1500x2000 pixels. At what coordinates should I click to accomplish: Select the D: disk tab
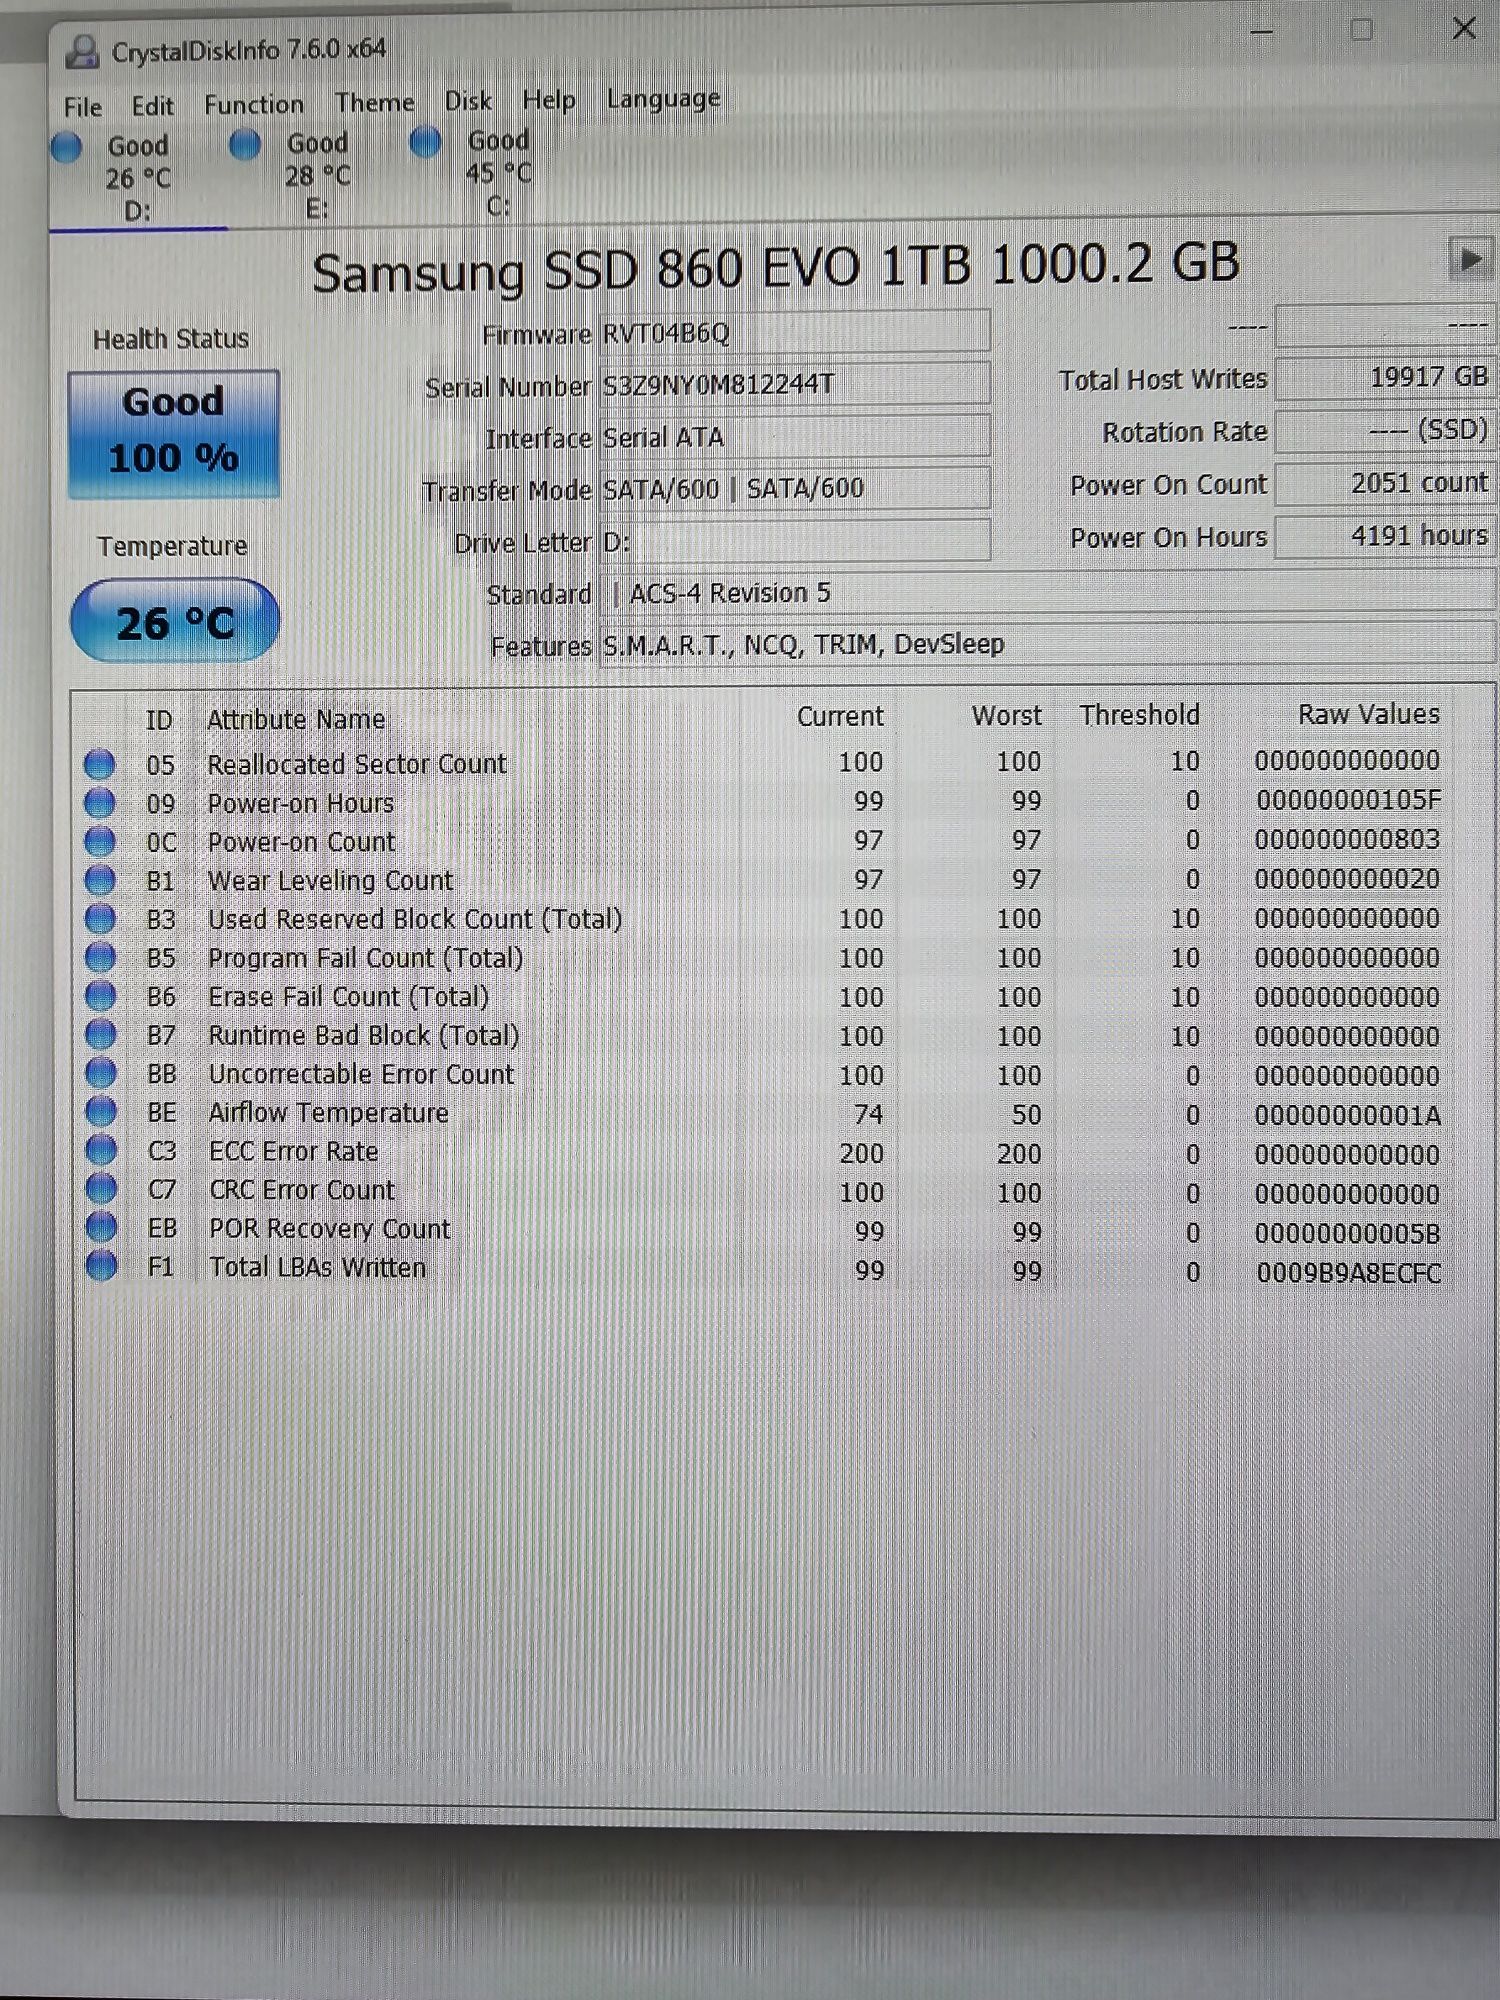(x=138, y=178)
